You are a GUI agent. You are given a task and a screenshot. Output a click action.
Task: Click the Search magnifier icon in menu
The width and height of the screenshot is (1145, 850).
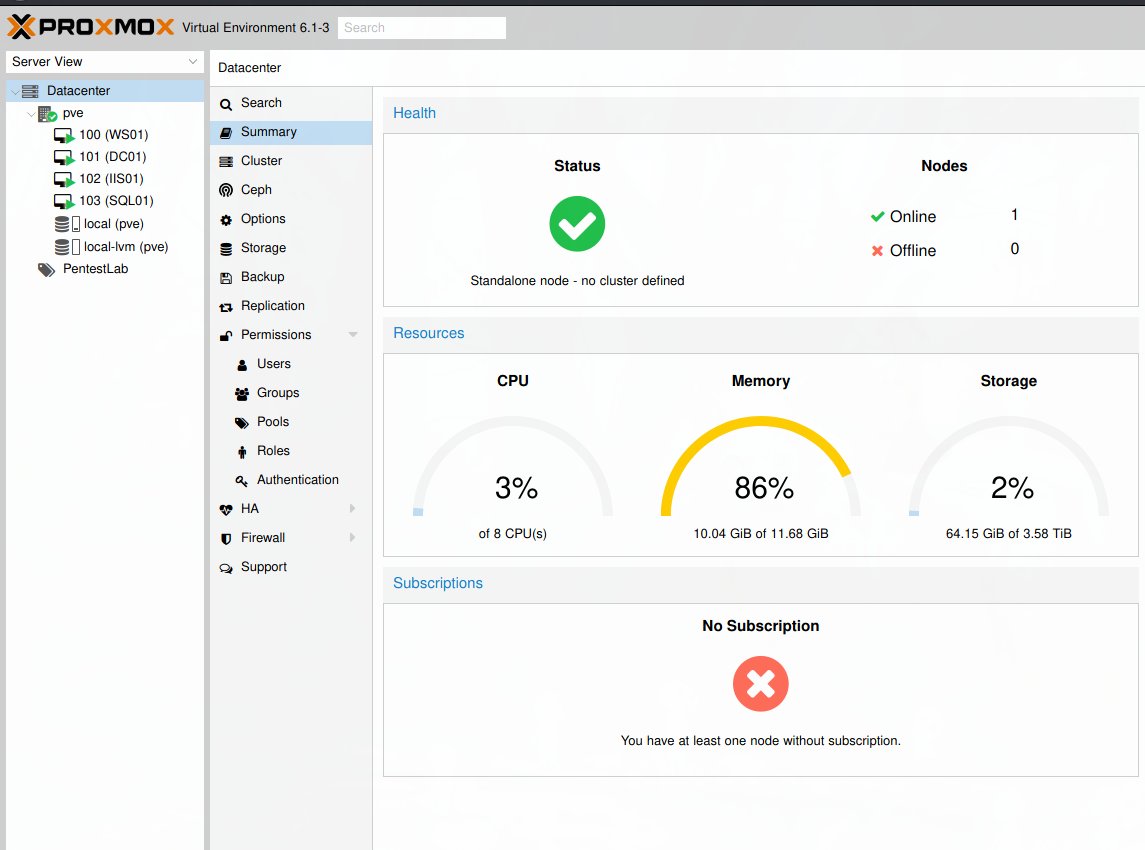226,104
